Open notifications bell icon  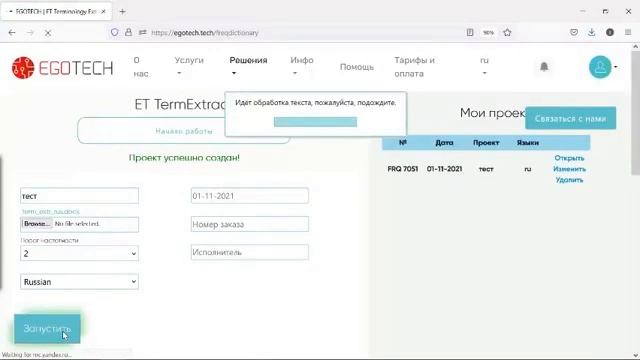pyautogui.click(x=544, y=67)
